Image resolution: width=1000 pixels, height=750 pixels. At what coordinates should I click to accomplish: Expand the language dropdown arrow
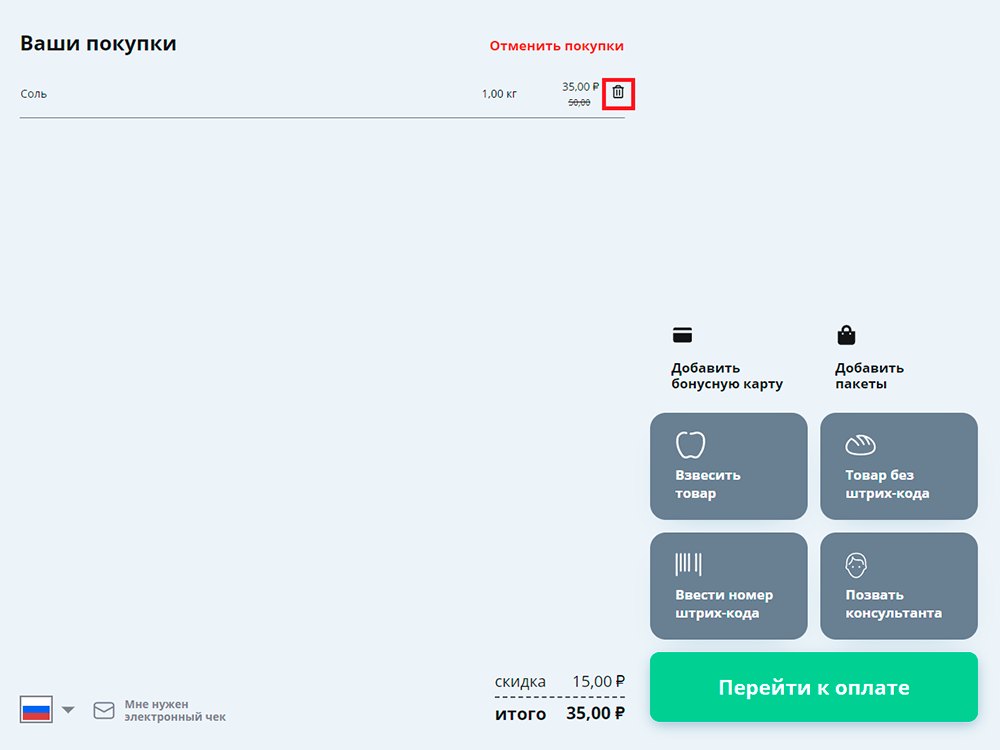[68, 710]
